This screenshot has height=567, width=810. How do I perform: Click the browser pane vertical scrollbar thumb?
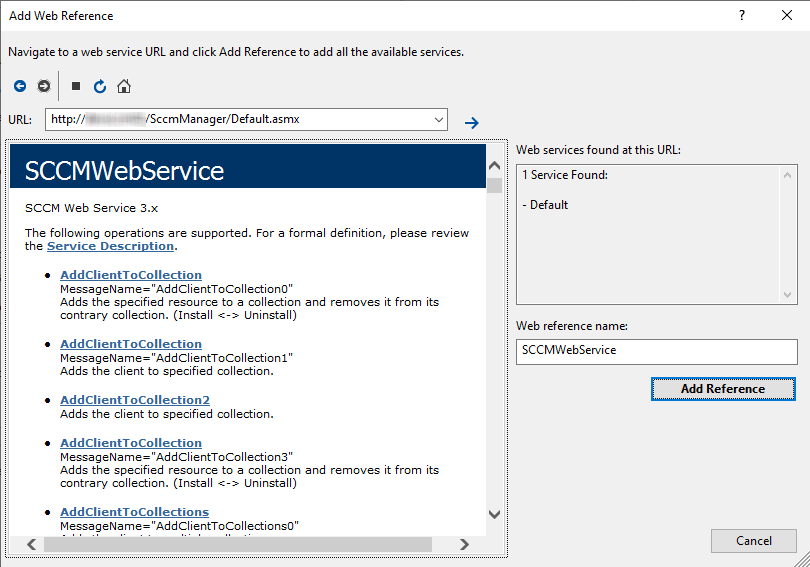click(x=494, y=185)
